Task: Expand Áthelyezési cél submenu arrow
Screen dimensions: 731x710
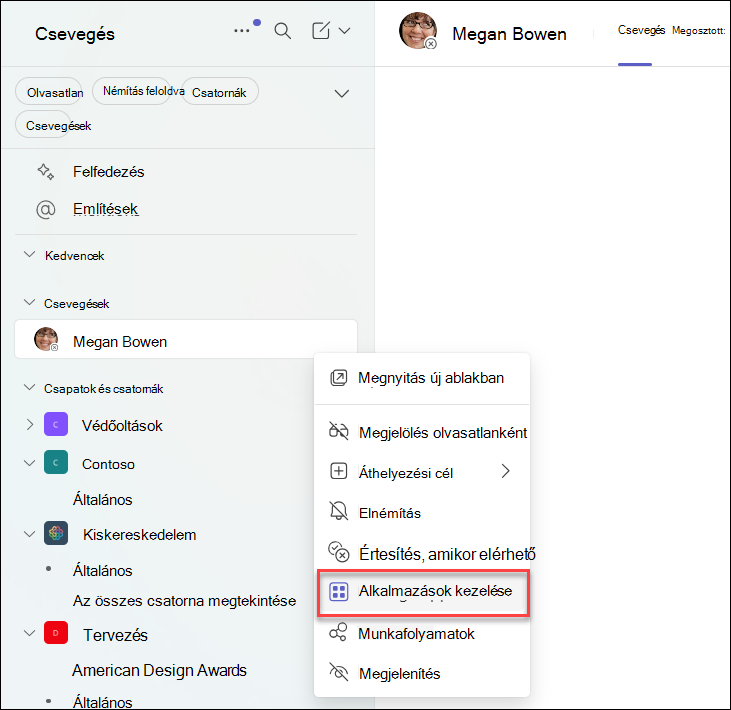Action: (506, 471)
